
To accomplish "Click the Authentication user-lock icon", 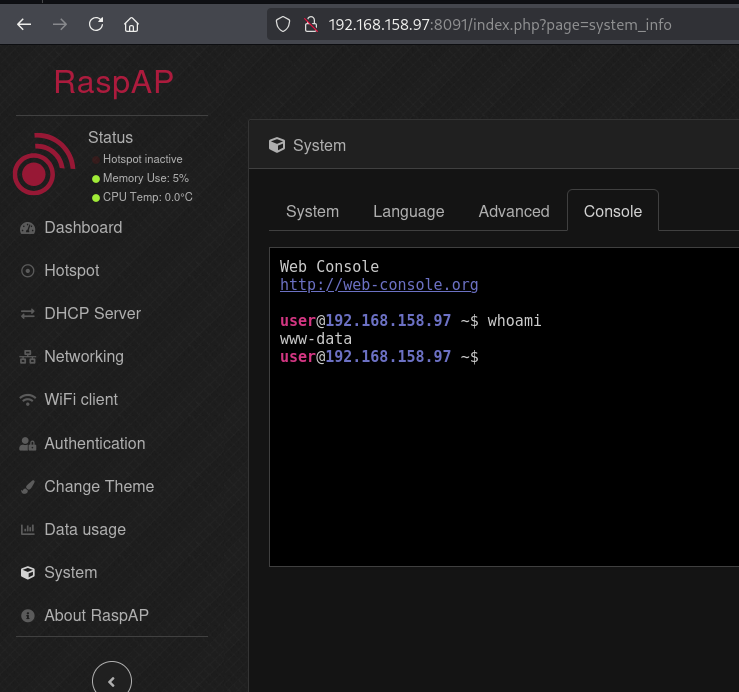I will click(x=27, y=444).
